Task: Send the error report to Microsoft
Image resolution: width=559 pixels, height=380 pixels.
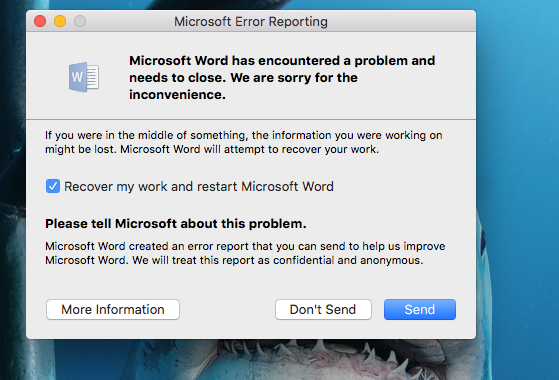Action: click(x=420, y=309)
